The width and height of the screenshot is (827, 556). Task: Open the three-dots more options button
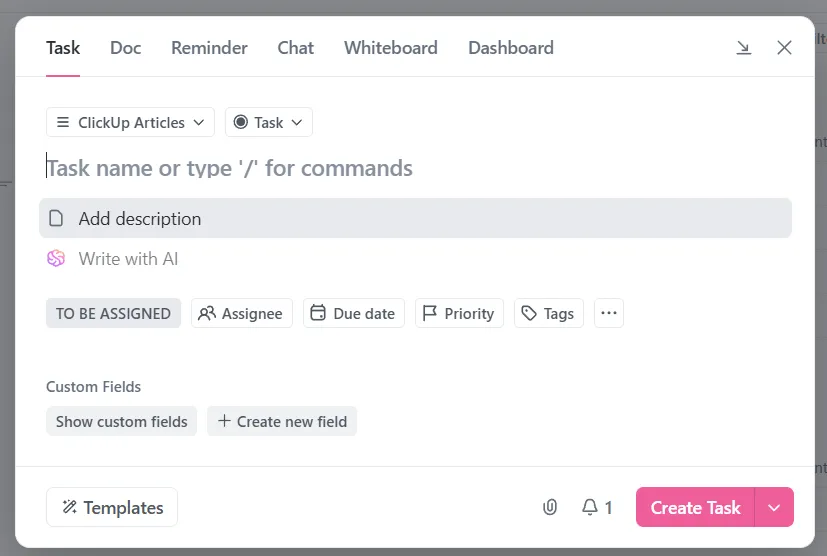coord(609,313)
